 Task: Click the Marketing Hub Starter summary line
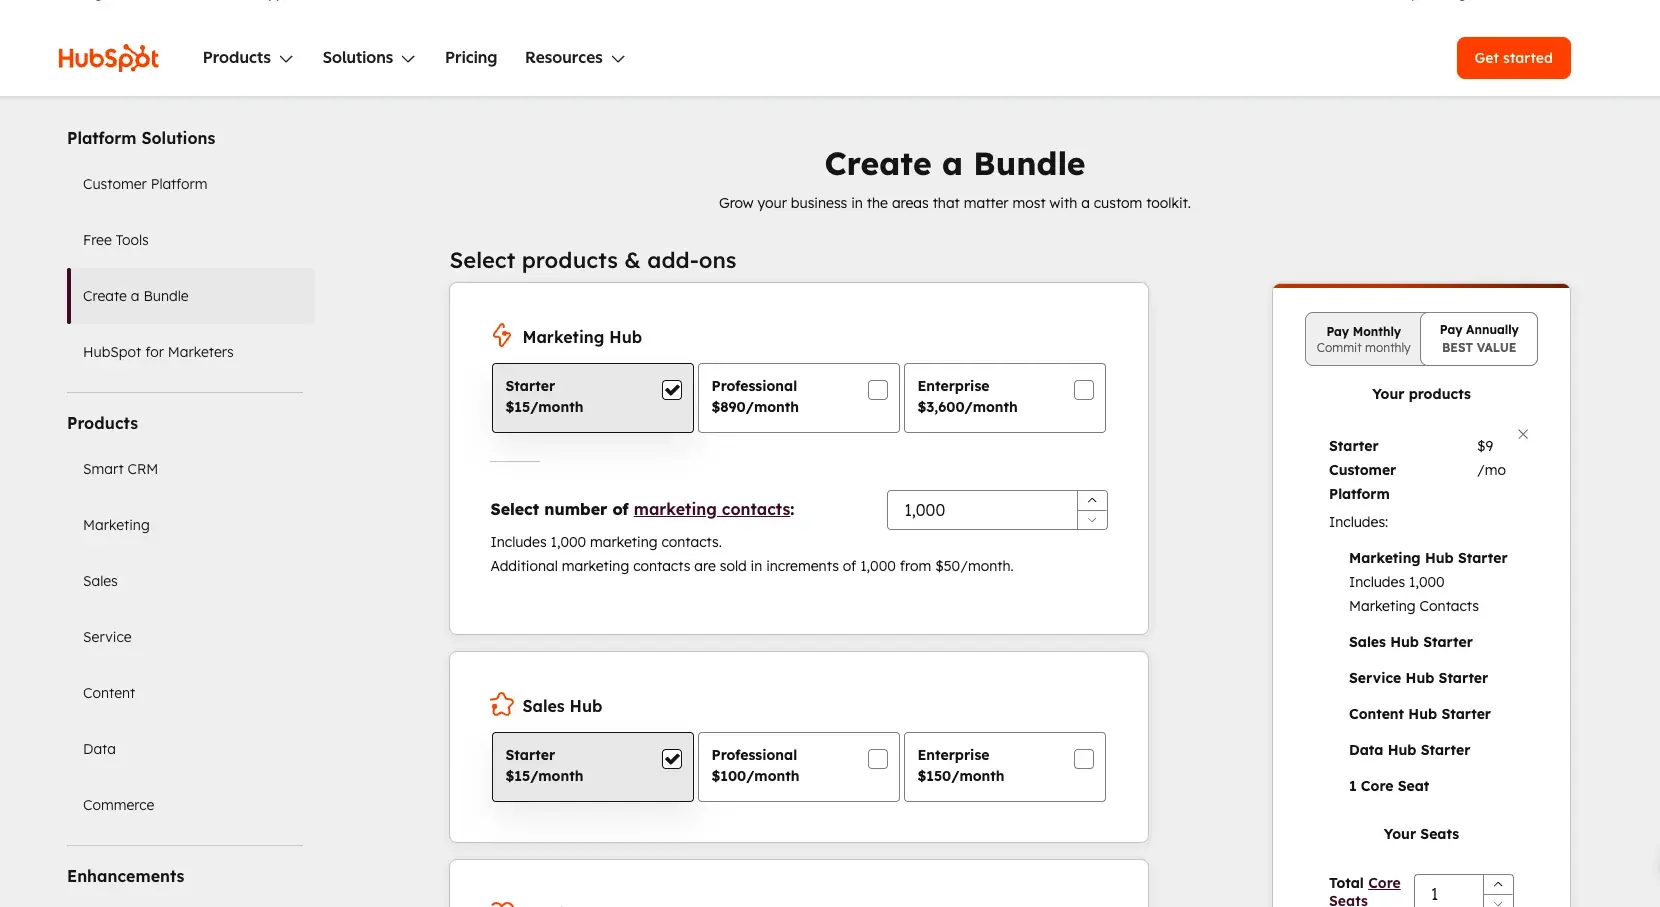[x=1428, y=558]
